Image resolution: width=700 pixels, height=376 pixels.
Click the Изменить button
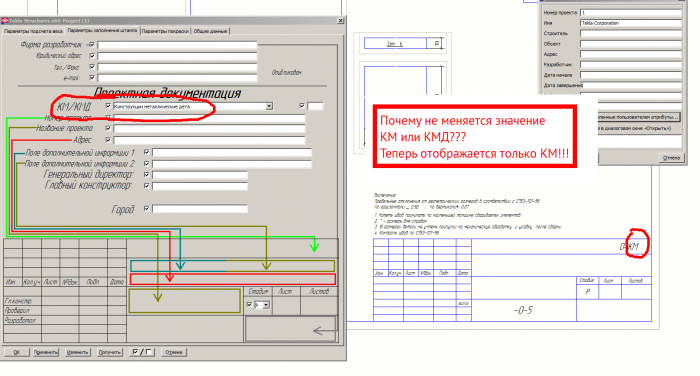tap(77, 352)
